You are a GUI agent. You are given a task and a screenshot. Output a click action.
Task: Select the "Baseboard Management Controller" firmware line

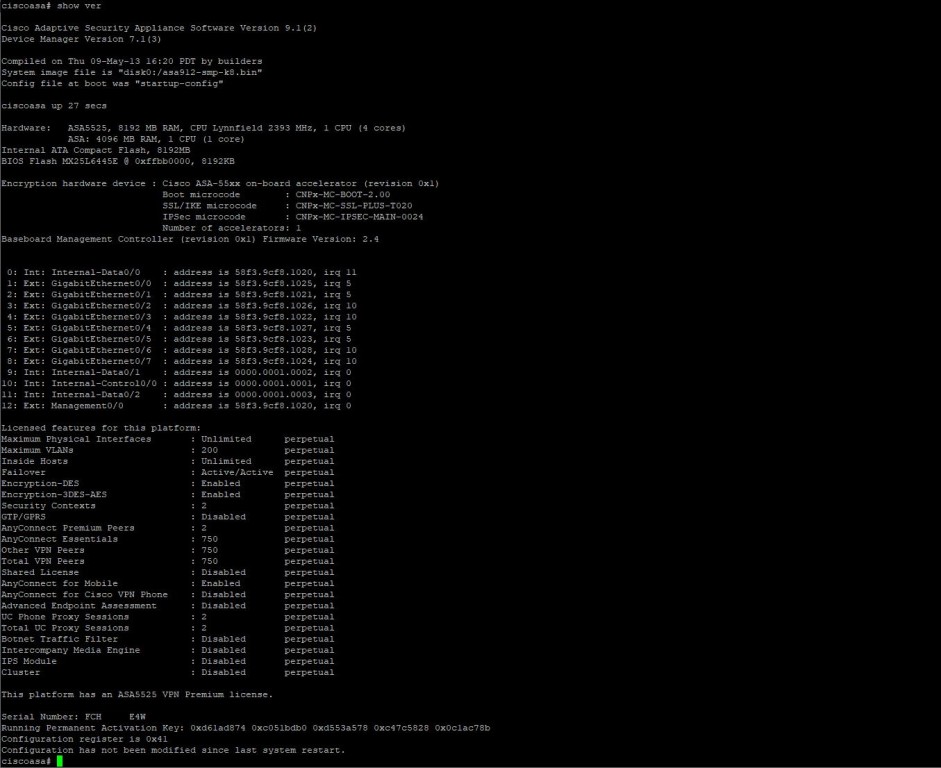pyautogui.click(x=190, y=239)
